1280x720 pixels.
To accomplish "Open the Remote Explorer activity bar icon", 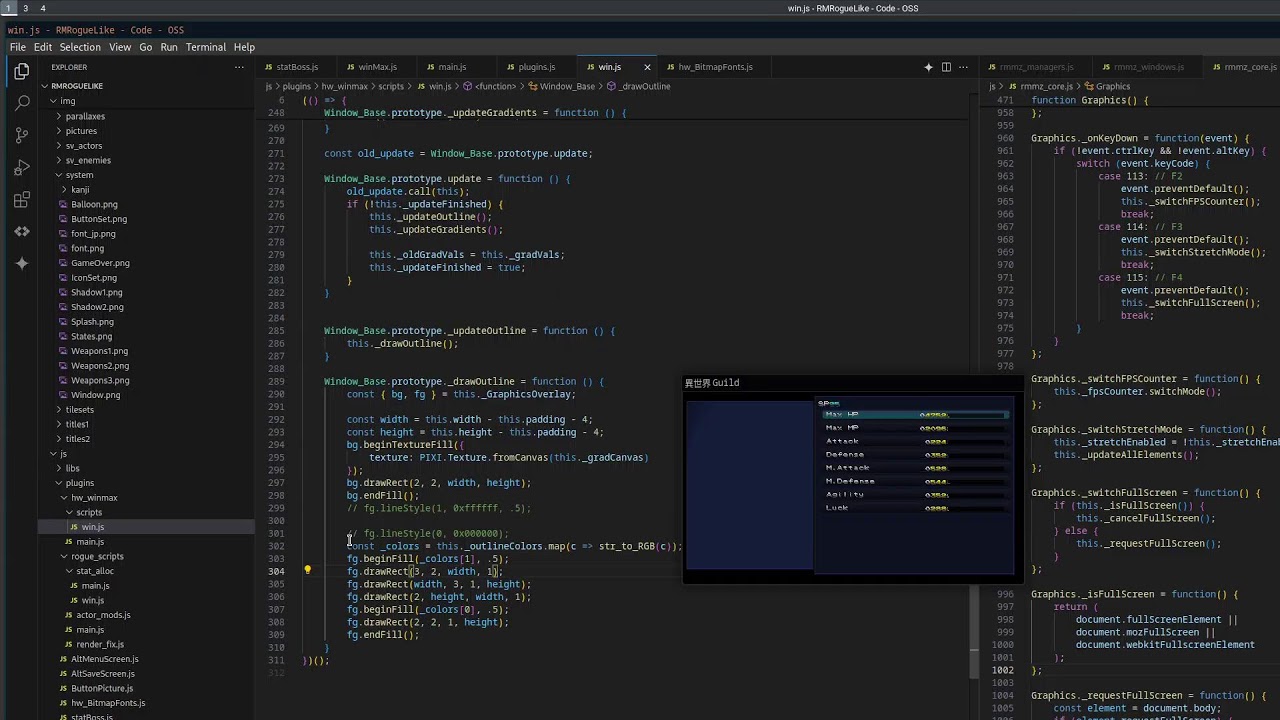I will pyautogui.click(x=22, y=231).
